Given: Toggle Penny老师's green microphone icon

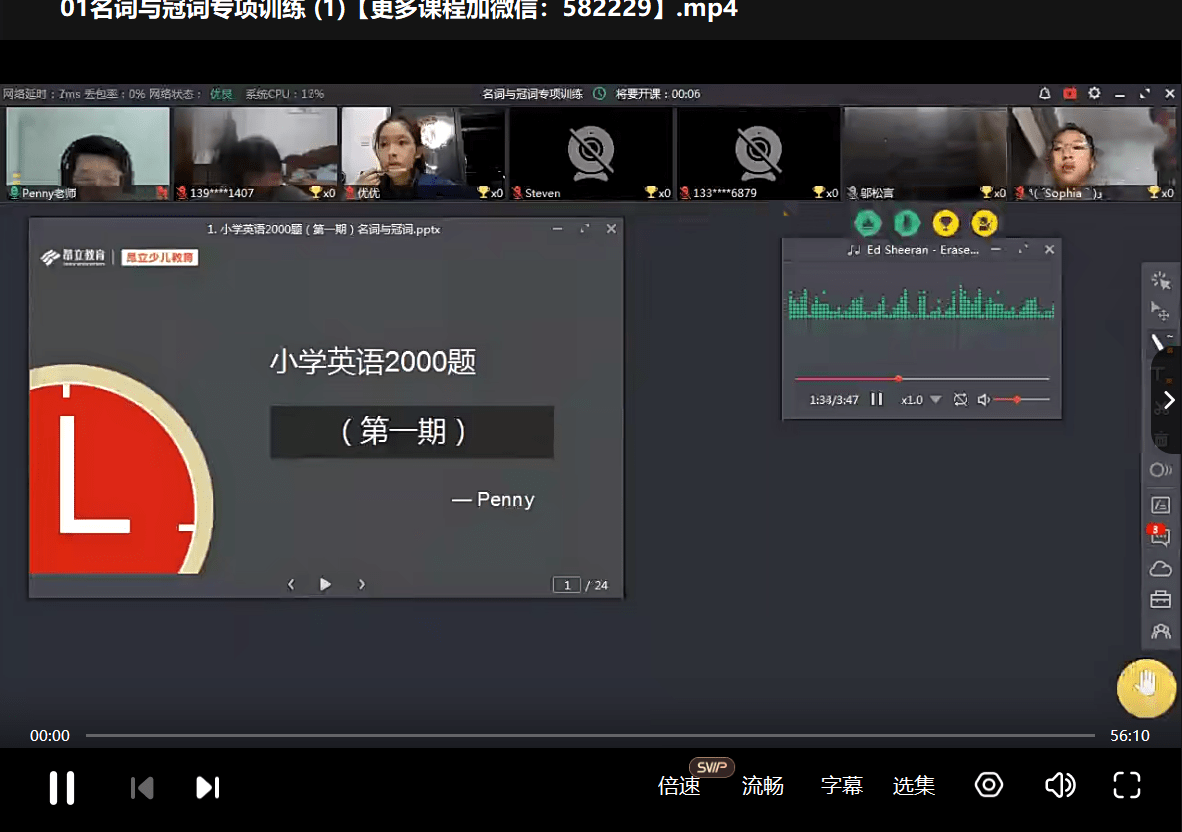Looking at the screenshot, I should pos(14,193).
